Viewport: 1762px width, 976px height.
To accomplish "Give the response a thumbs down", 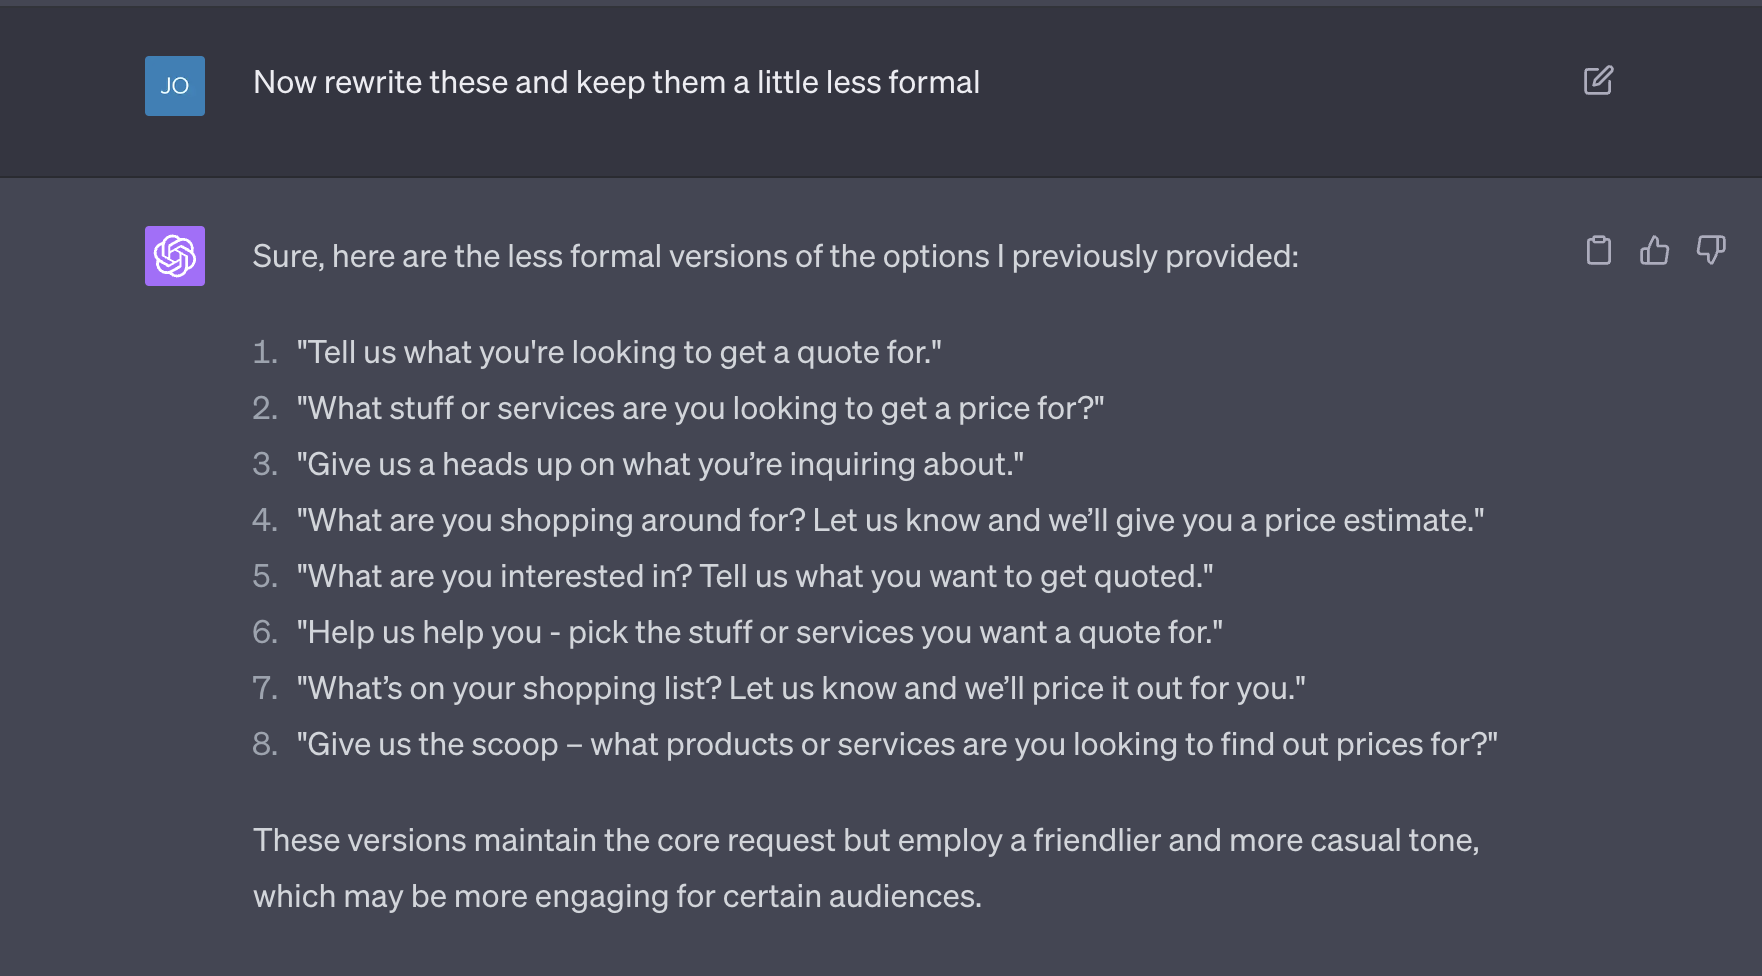I will pyautogui.click(x=1710, y=250).
